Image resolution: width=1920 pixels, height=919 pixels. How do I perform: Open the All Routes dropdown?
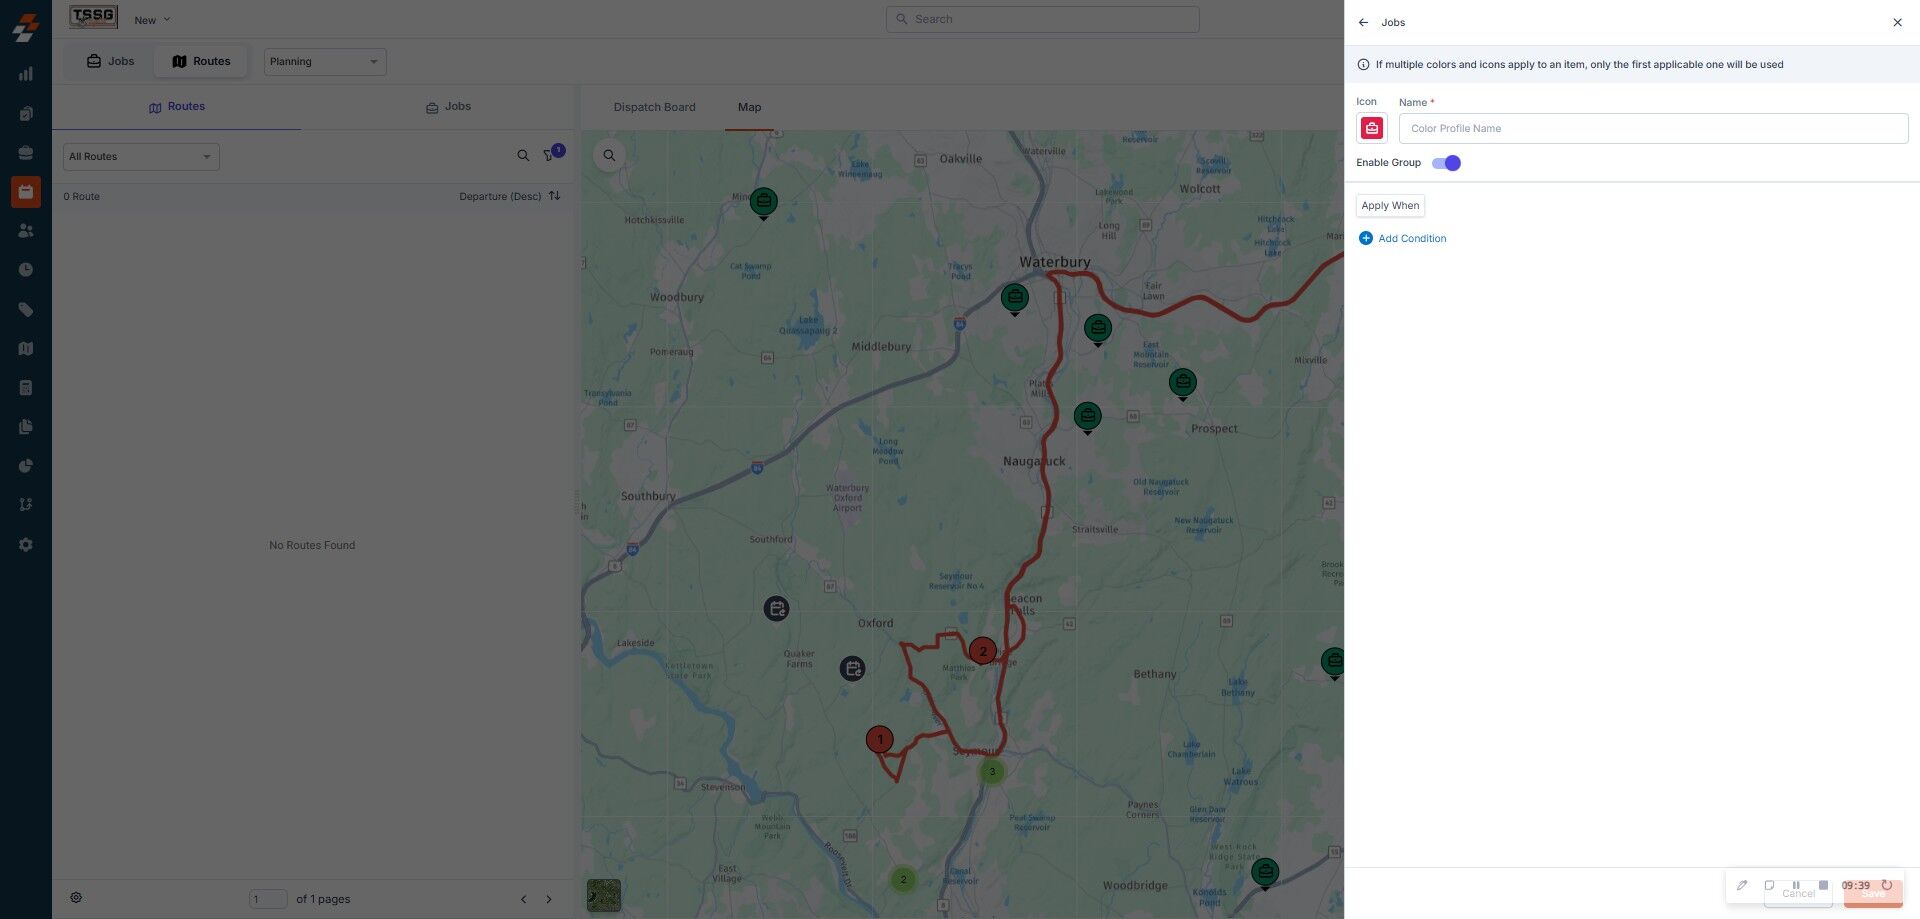[x=141, y=157]
